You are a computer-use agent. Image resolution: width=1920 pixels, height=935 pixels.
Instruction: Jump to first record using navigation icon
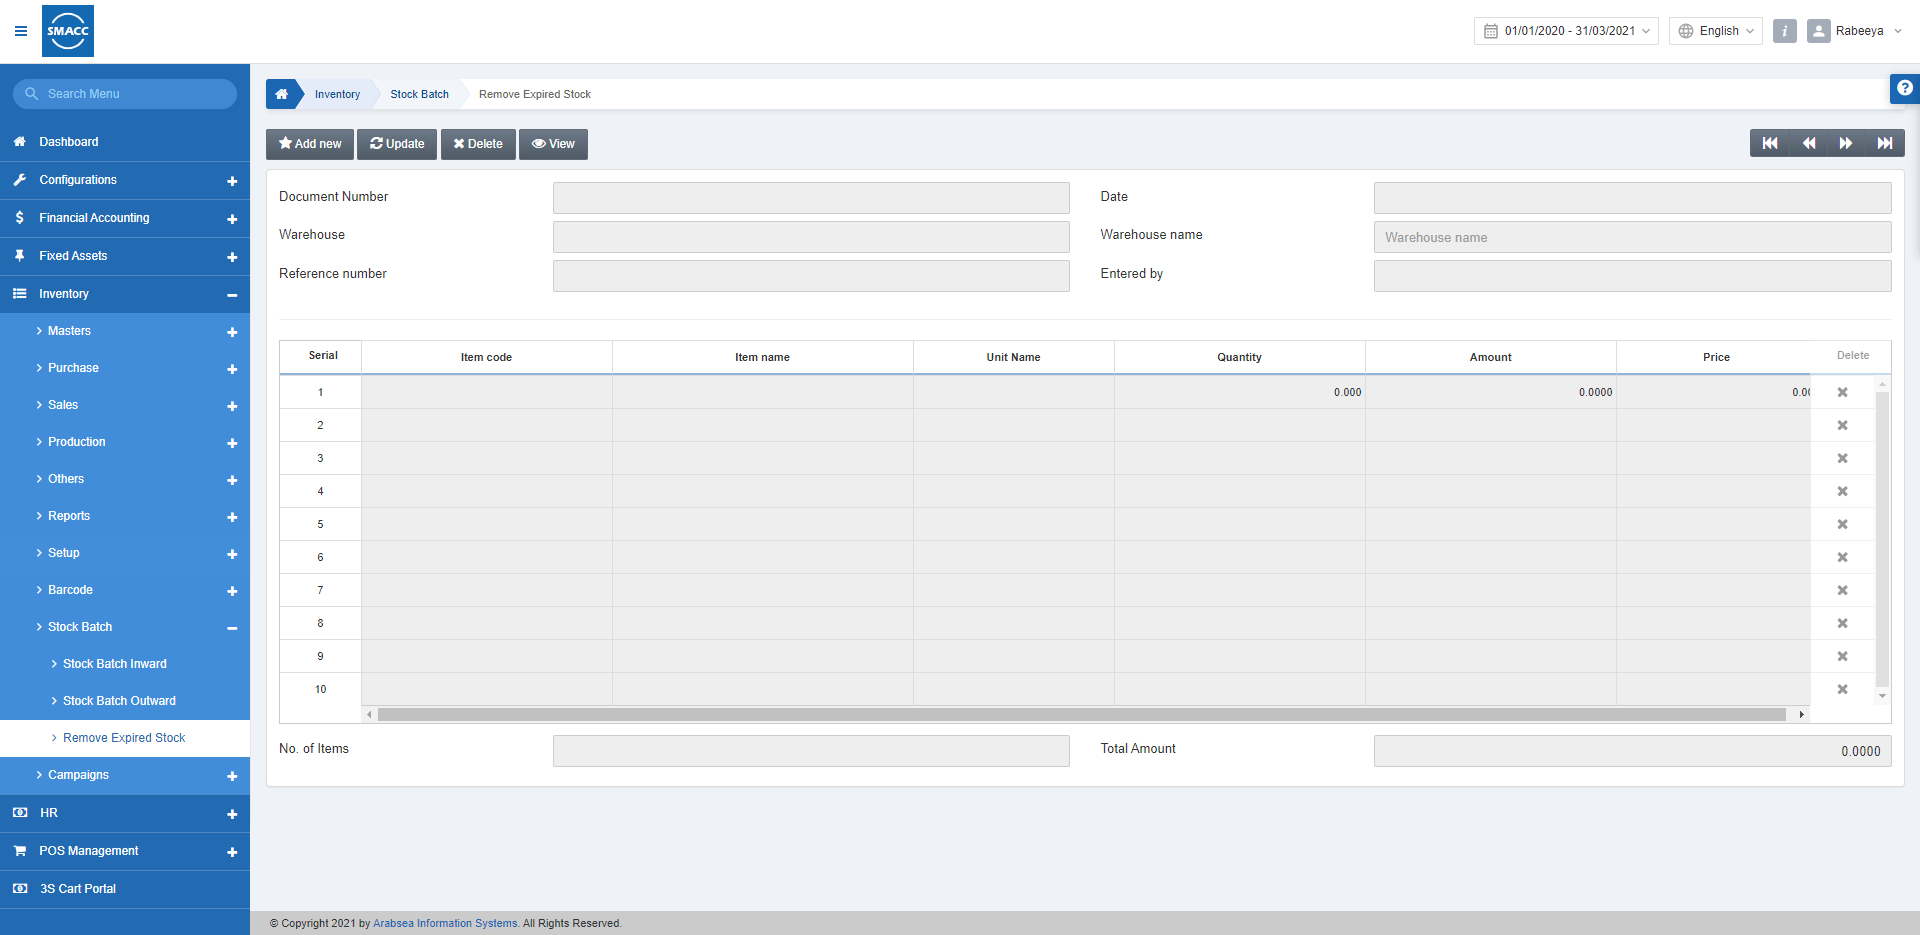click(1768, 143)
